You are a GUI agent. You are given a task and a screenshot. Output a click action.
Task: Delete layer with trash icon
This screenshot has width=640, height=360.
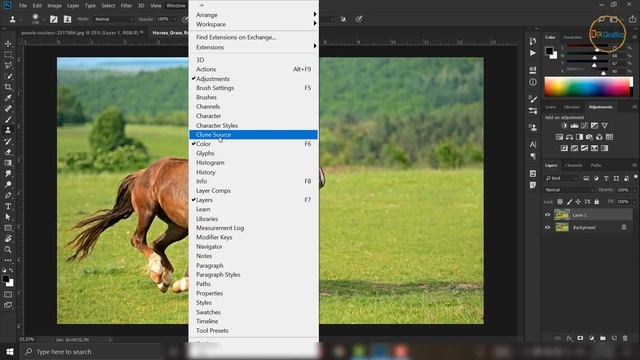(x=625, y=338)
